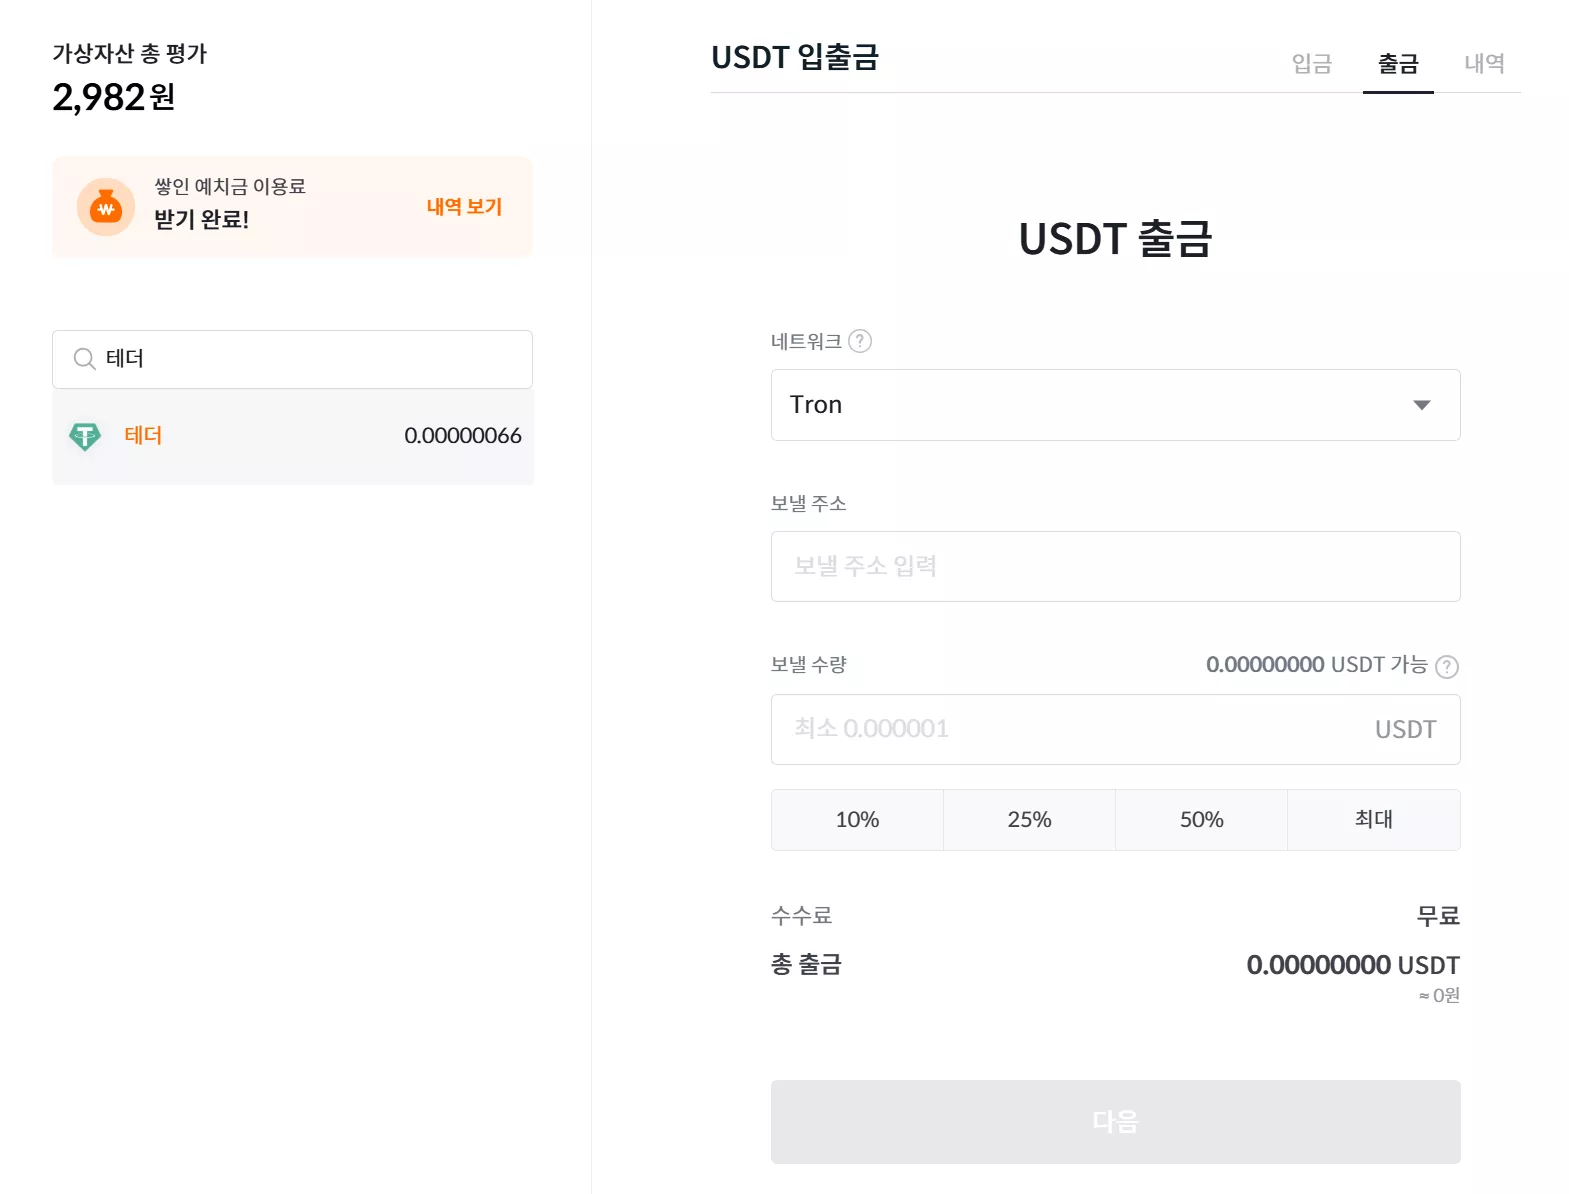This screenshot has width=1569, height=1194.
Task: Select the 테더 asset row in list
Action: coord(293,436)
